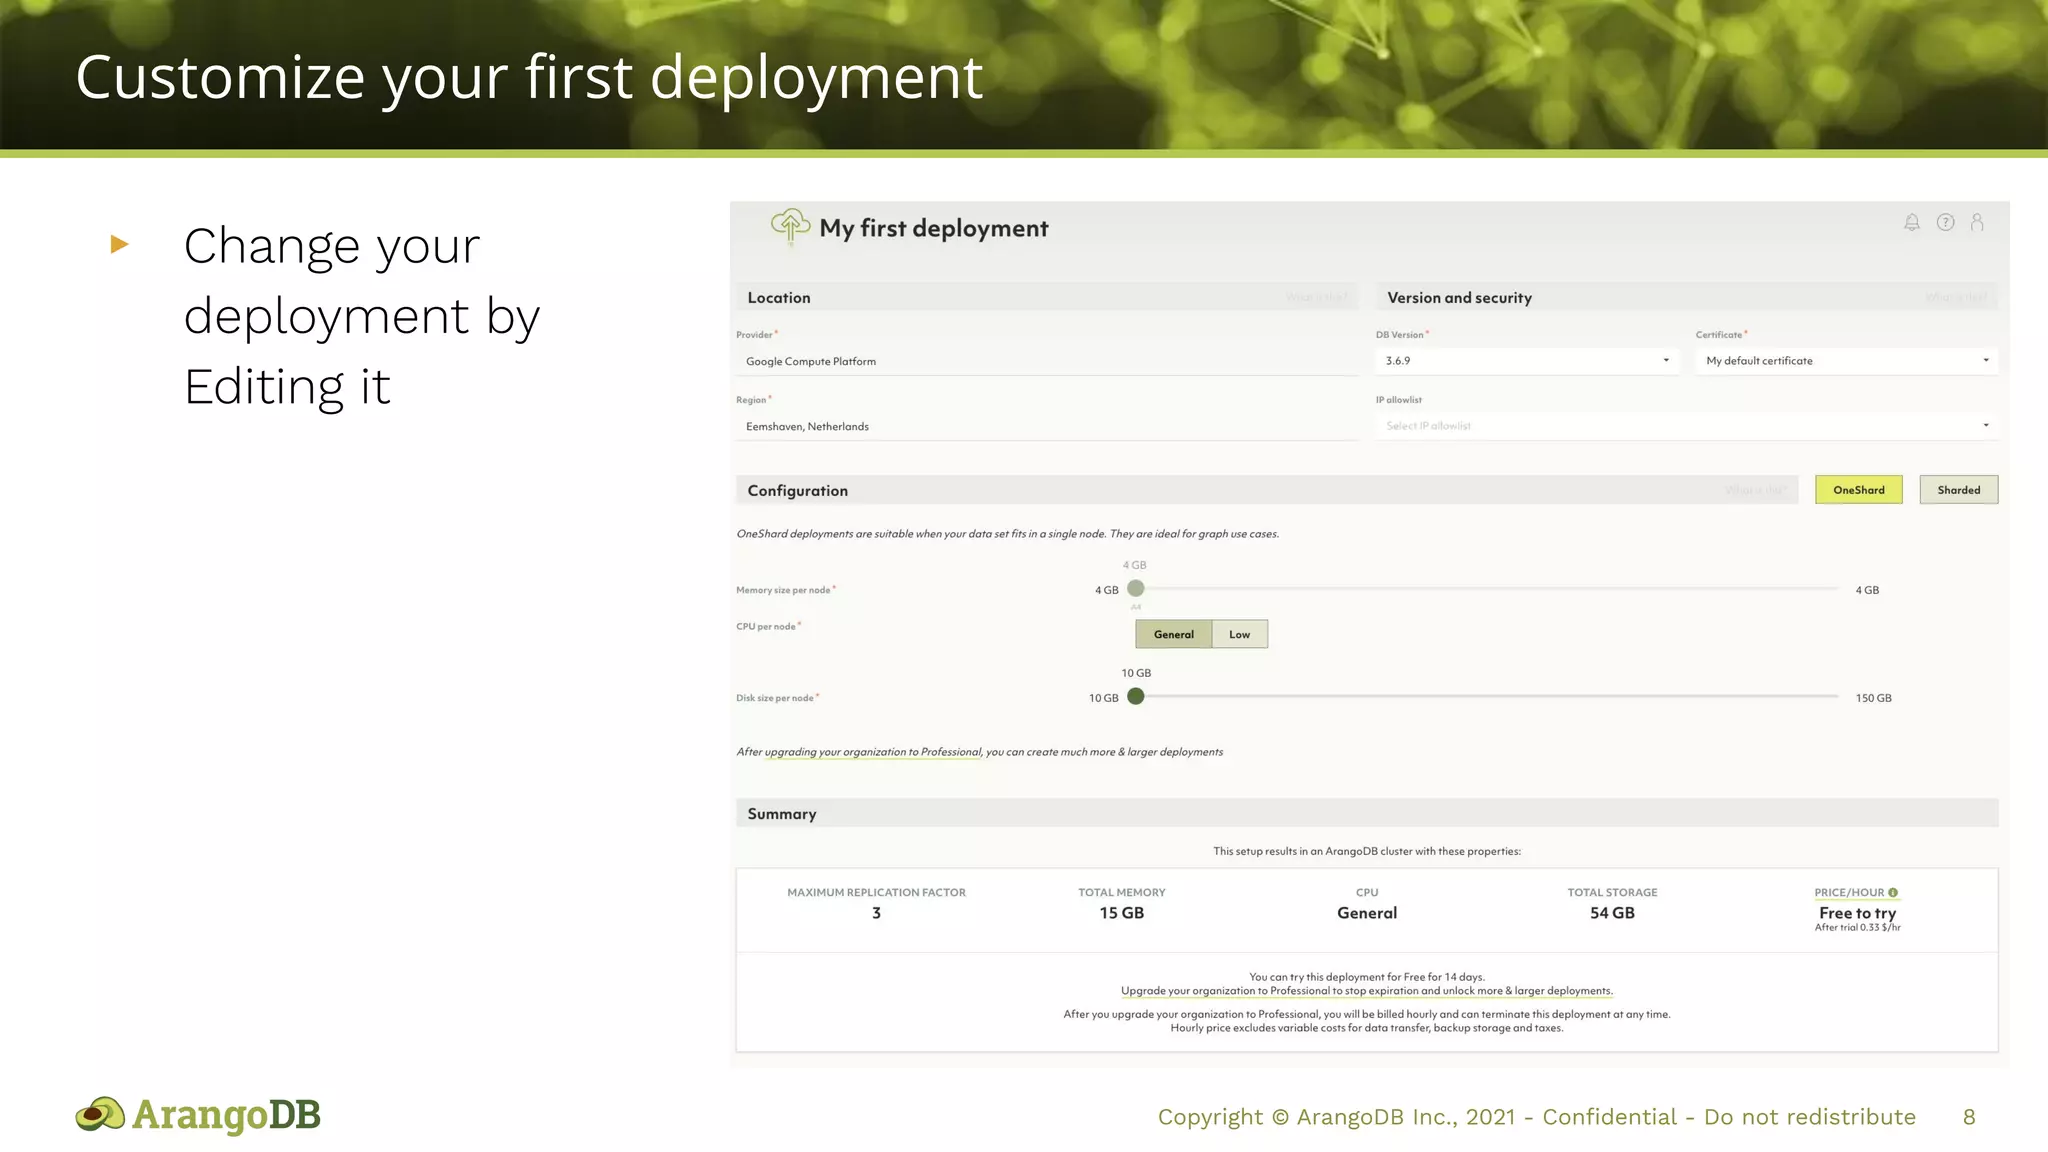Click the CPU summary value General

click(x=1367, y=913)
